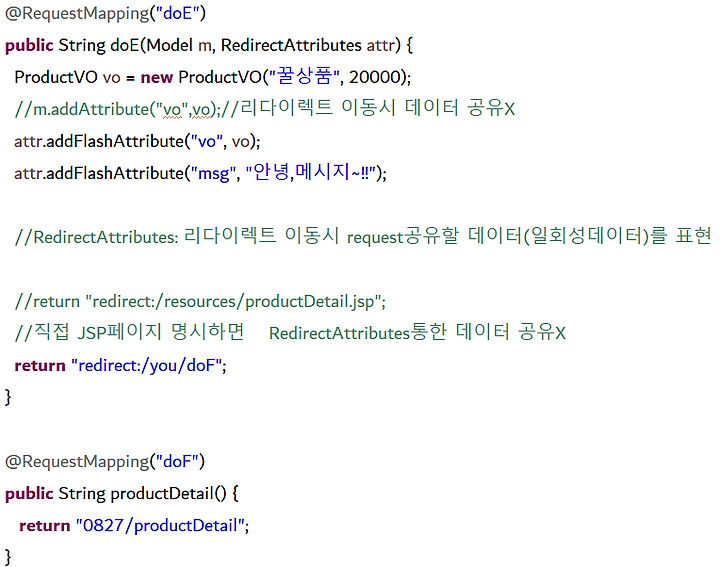Click the //RedirectAttributes comment line
Screen dimensions: 720x567
pyautogui.click(x=363, y=237)
